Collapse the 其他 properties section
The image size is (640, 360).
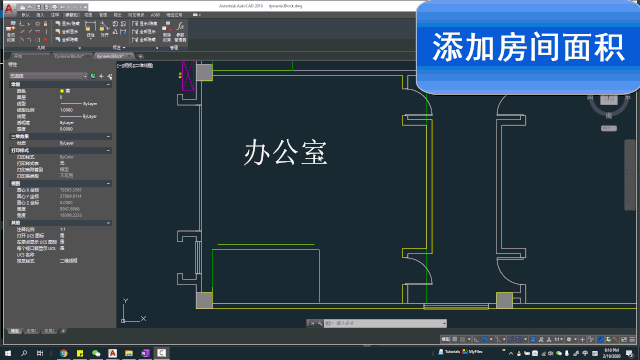(108, 223)
